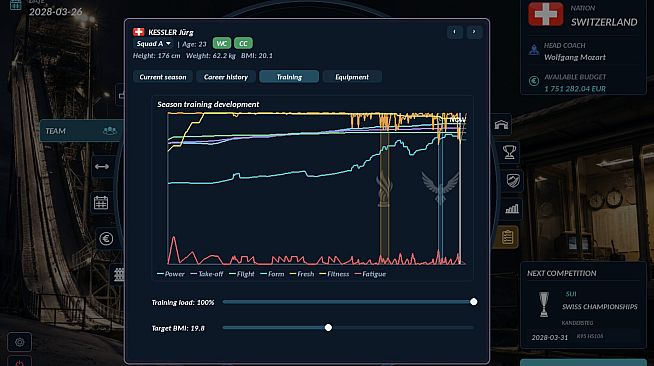This screenshot has width=654, height=366.
Task: Open the bar chart statistics icon
Action: [x=512, y=209]
